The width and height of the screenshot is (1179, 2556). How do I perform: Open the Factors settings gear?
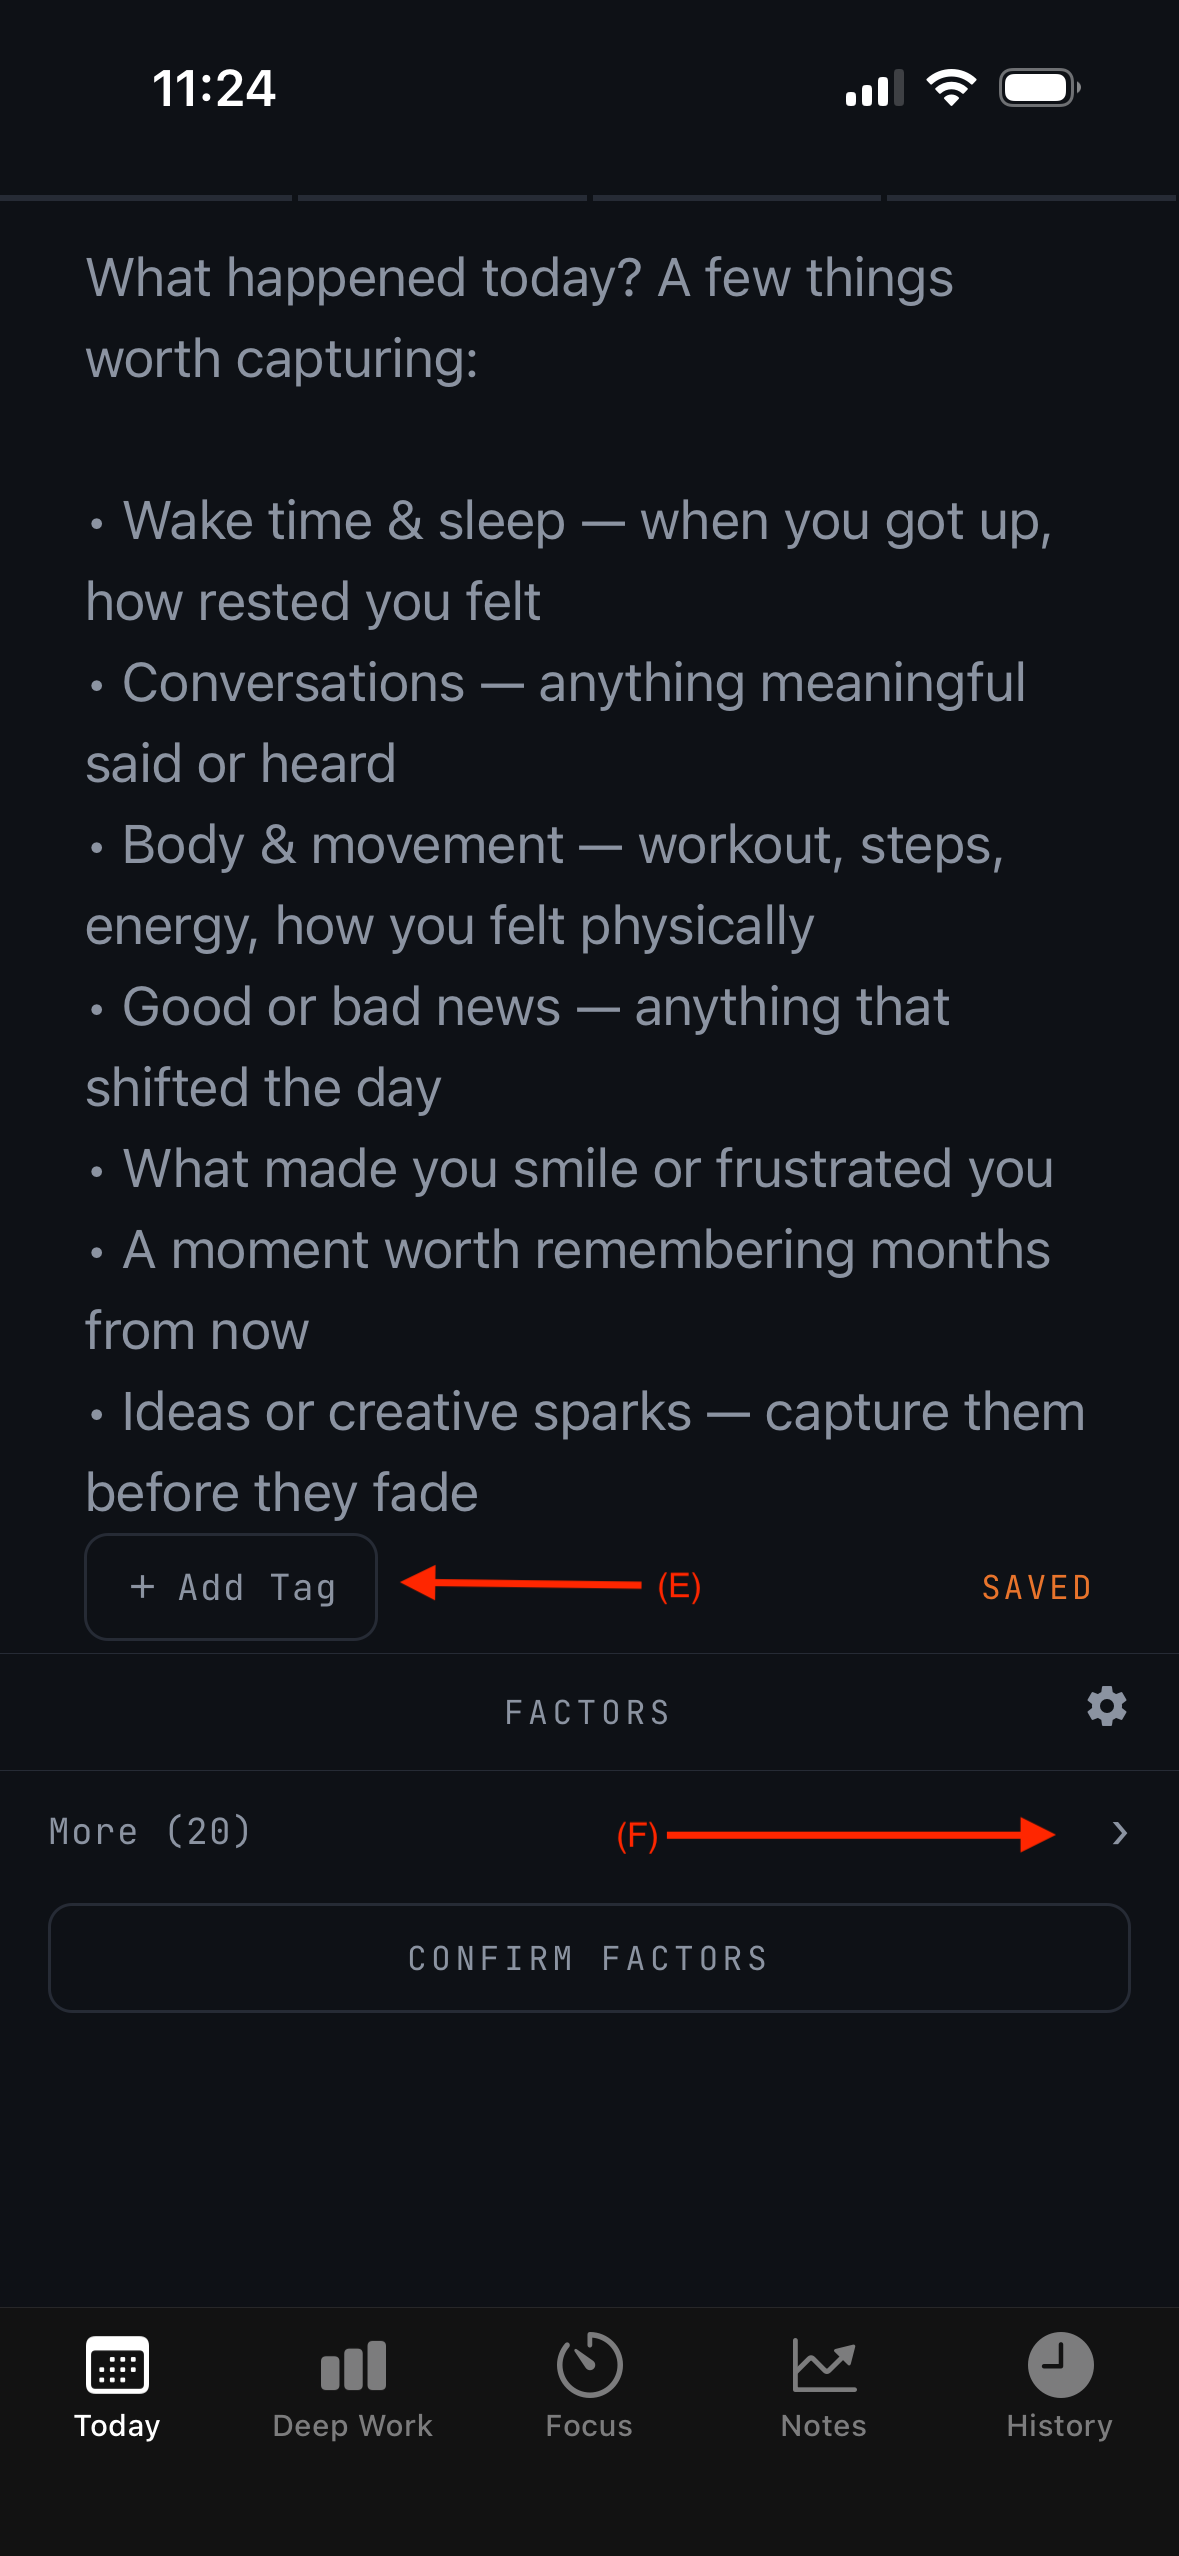tap(1107, 1706)
